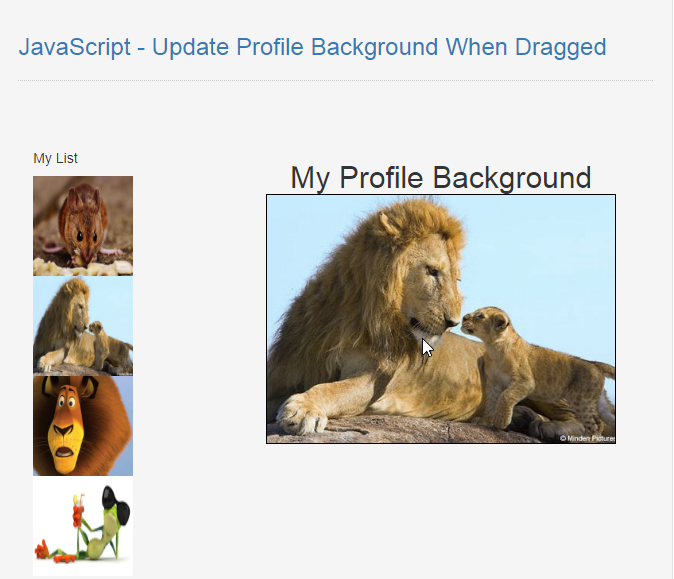Viewport: 674px width, 579px height.
Task: Select the lion and cub thumbnail
Action: pos(83,326)
